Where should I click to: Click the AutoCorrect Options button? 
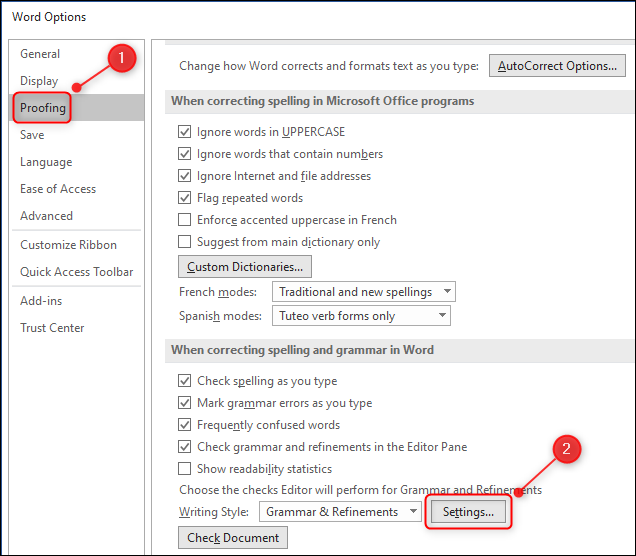557,66
